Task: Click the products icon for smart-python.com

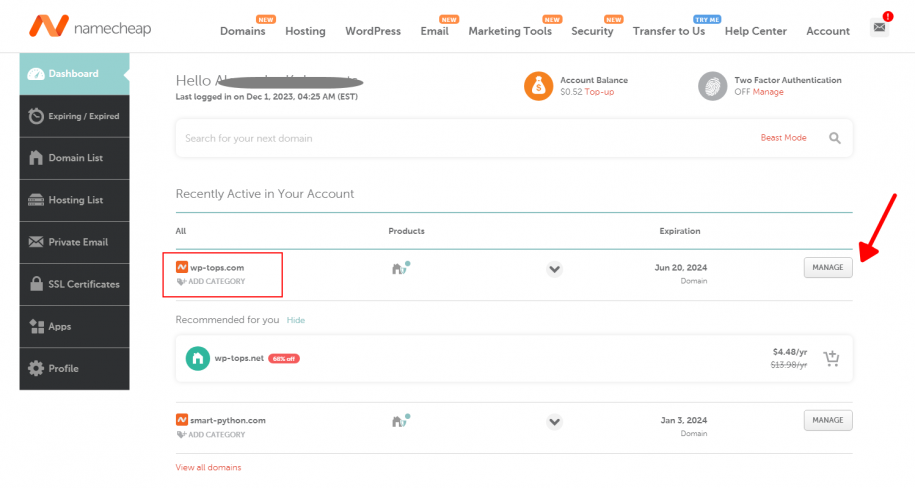Action: 401,421
